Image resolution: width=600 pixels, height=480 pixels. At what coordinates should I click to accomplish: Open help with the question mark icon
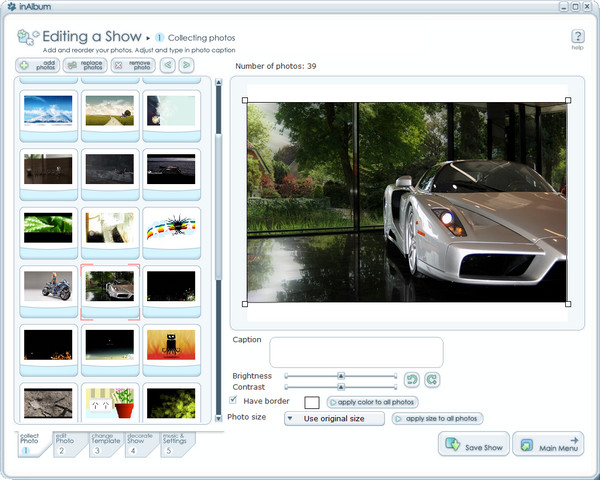point(577,38)
